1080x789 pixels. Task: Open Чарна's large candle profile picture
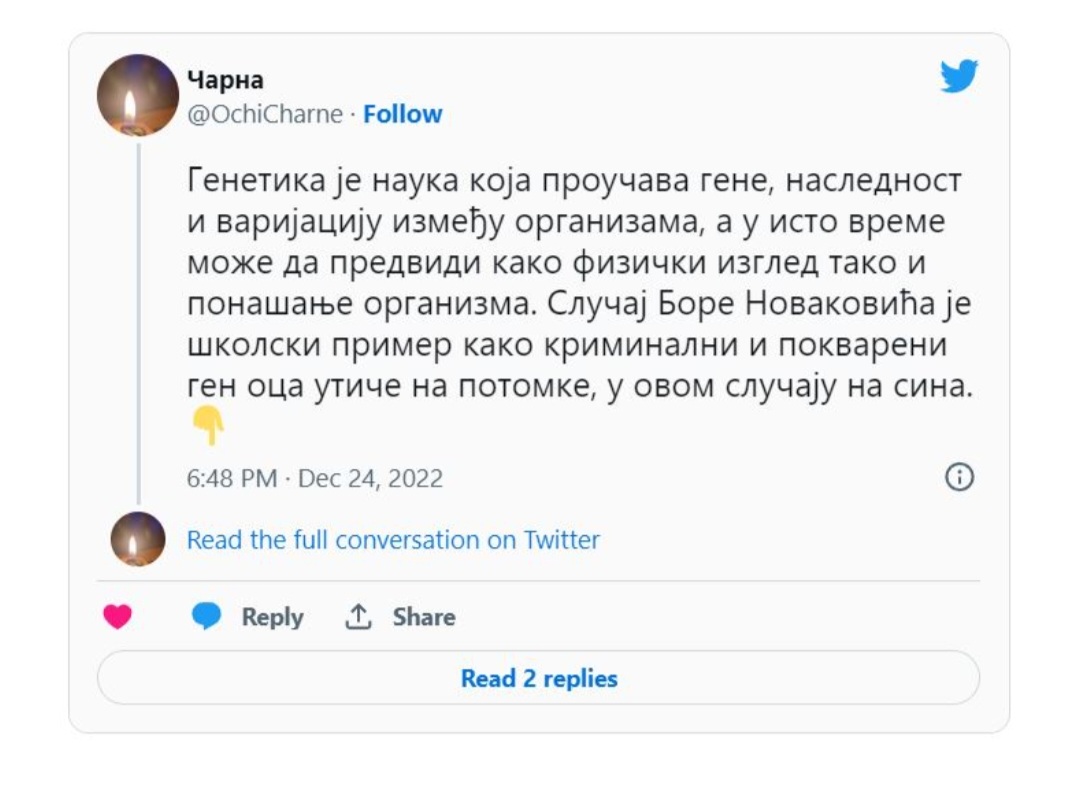tap(137, 95)
